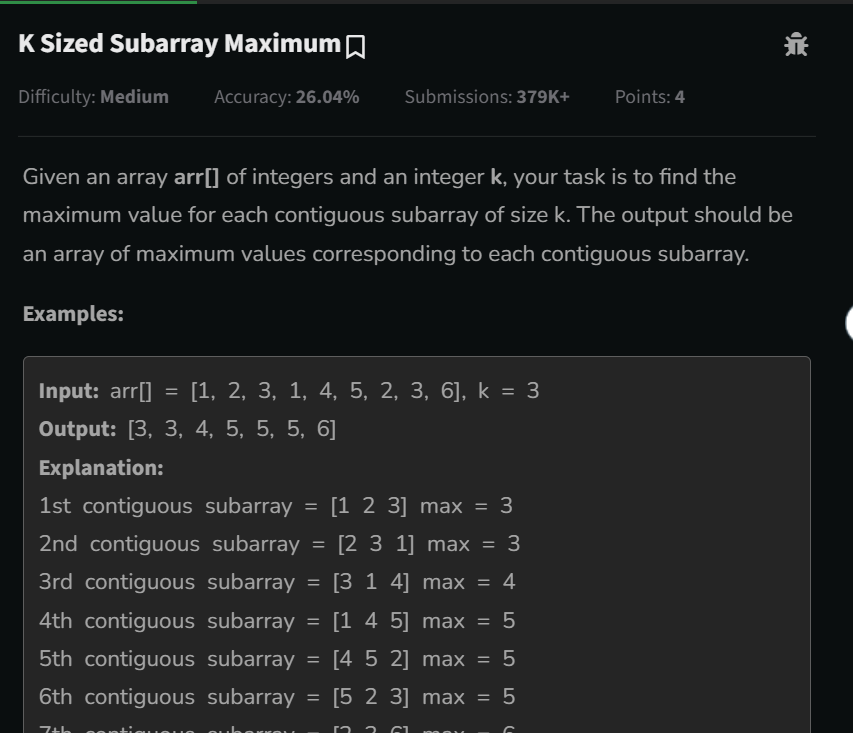Screen dimensions: 853x733
Task: Click the 'Explanation:' label
Action: pyautogui.click(x=101, y=468)
